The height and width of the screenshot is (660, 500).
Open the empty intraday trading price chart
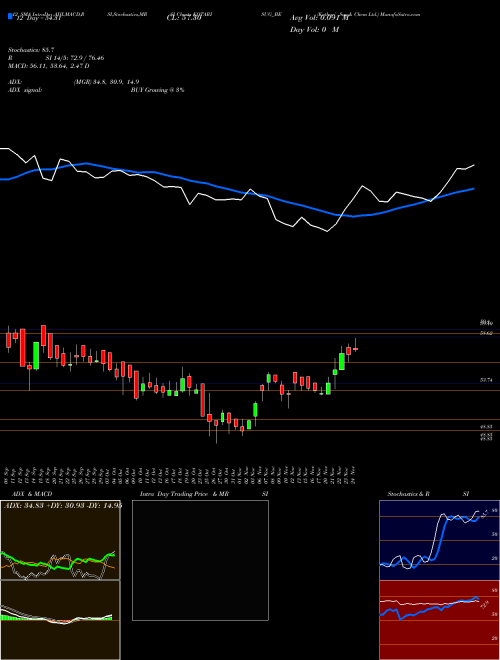[200, 560]
